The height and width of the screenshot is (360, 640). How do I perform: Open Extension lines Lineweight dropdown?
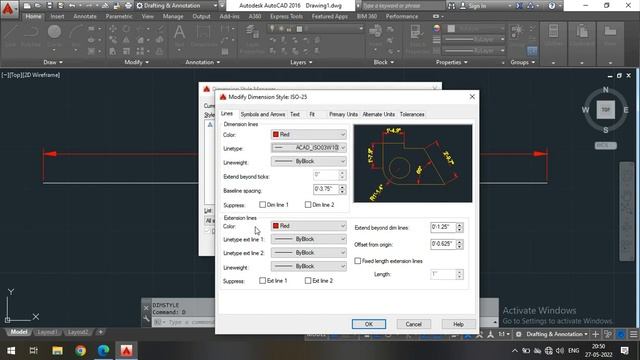309,267
